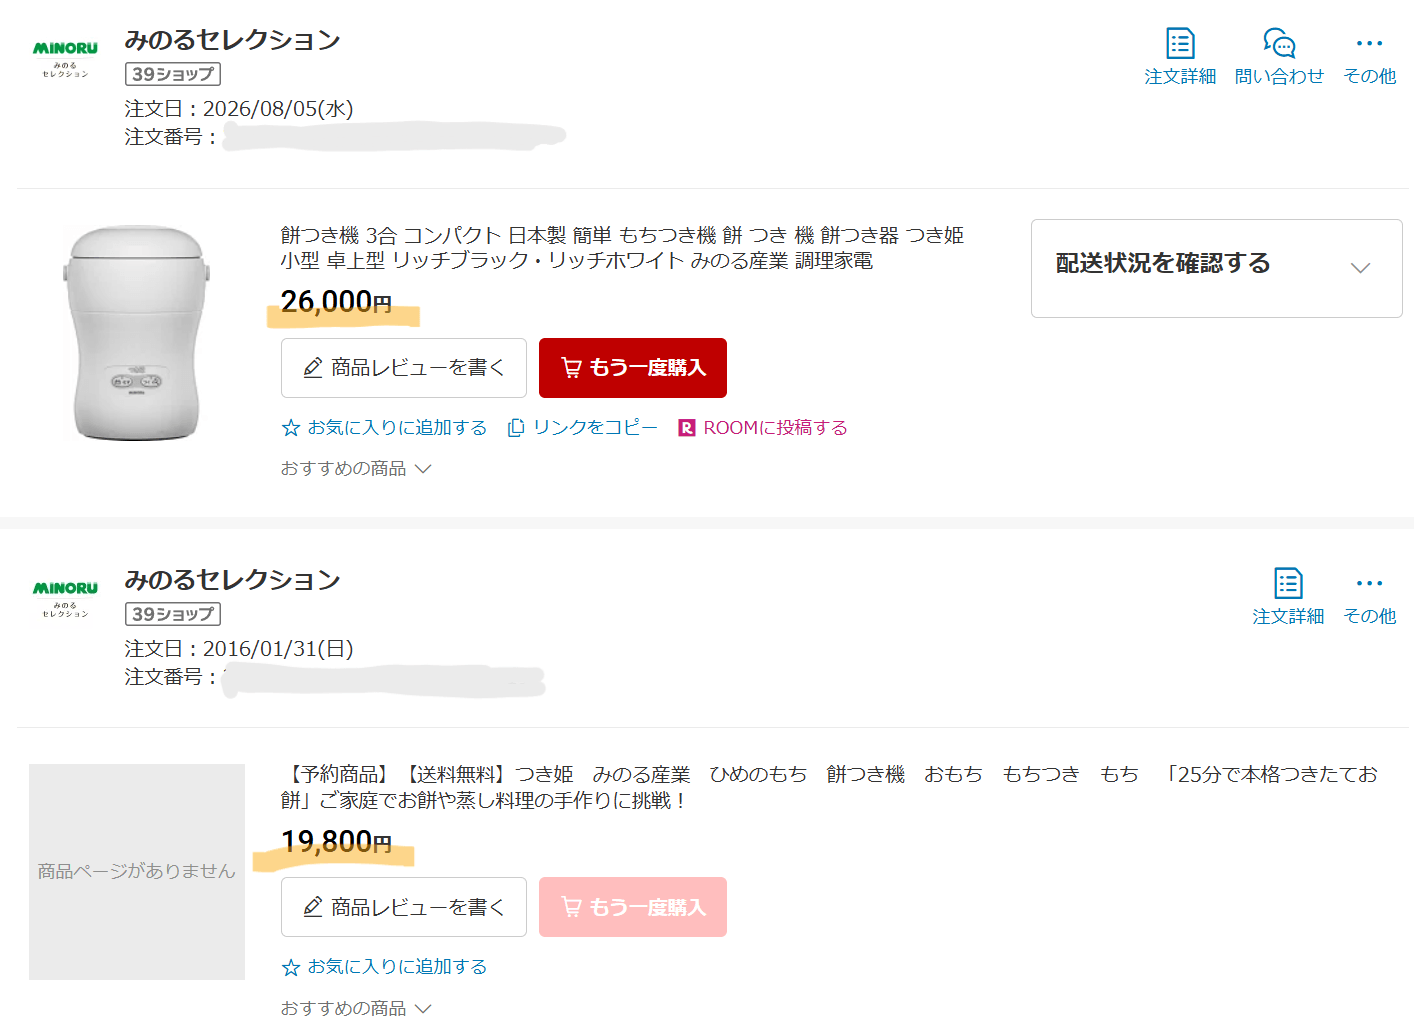Click ROOMに投稿する link

click(x=762, y=428)
